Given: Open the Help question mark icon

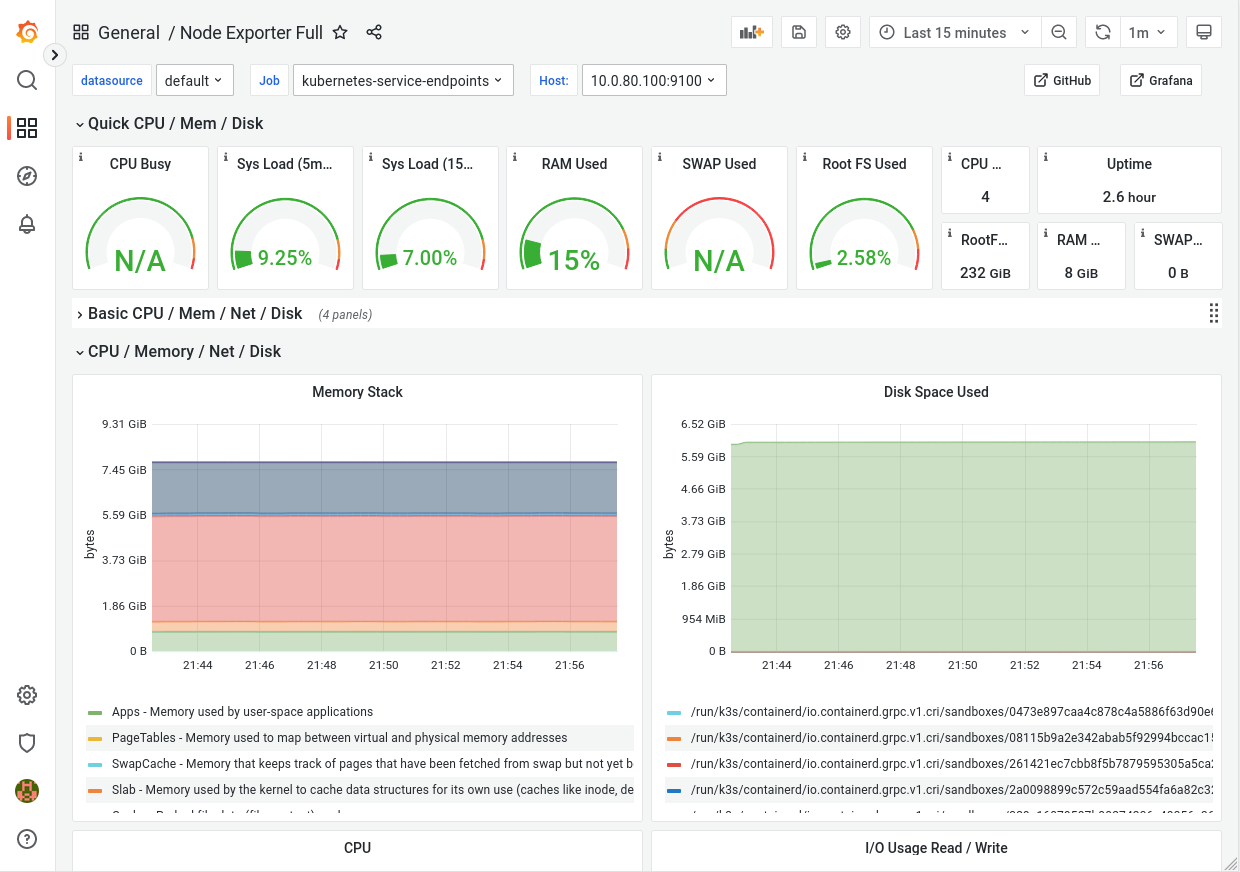Looking at the screenshot, I should click(27, 839).
